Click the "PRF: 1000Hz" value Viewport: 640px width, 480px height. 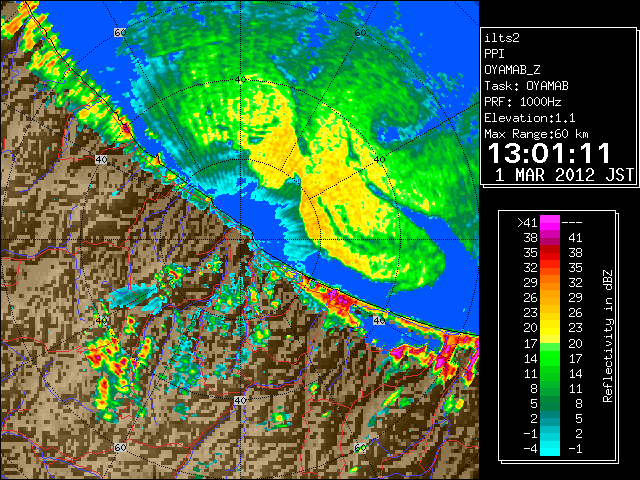pos(523,102)
